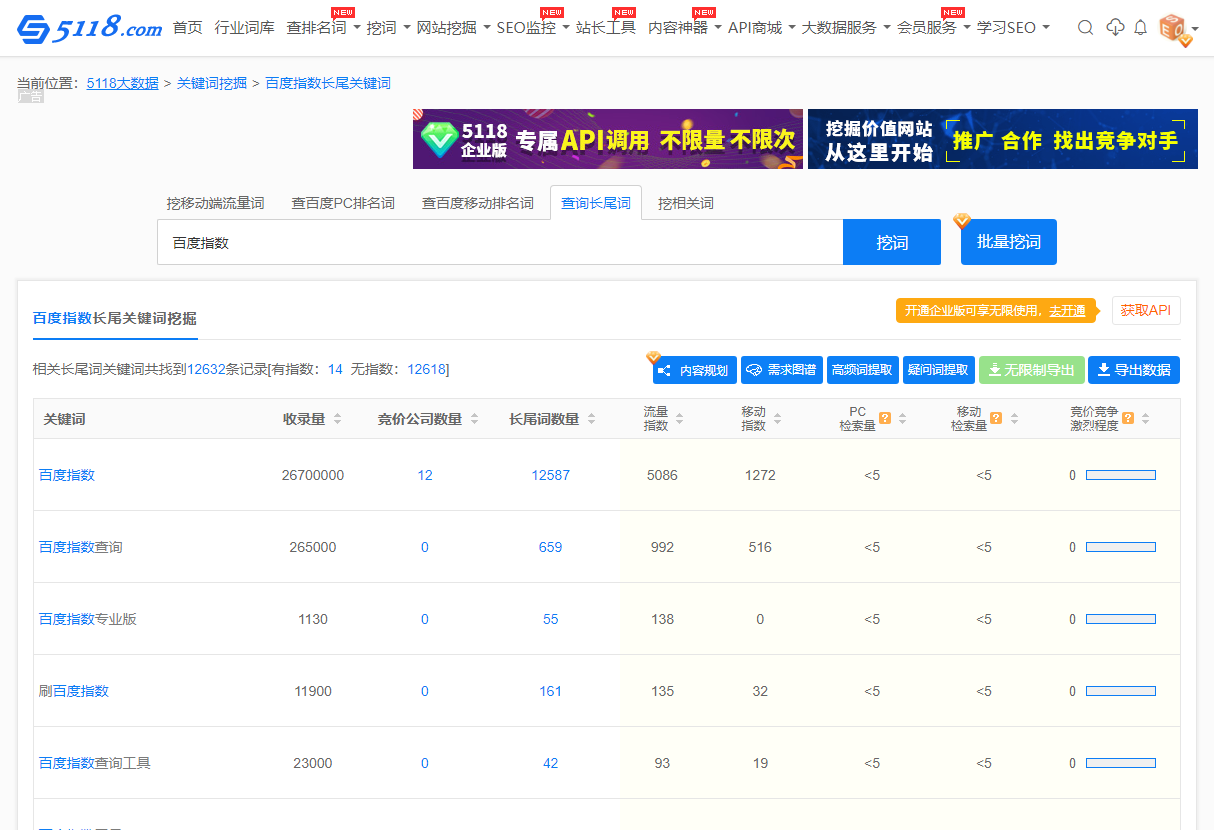
Task: Open 行业词库 in the top navigation
Action: [x=245, y=28]
